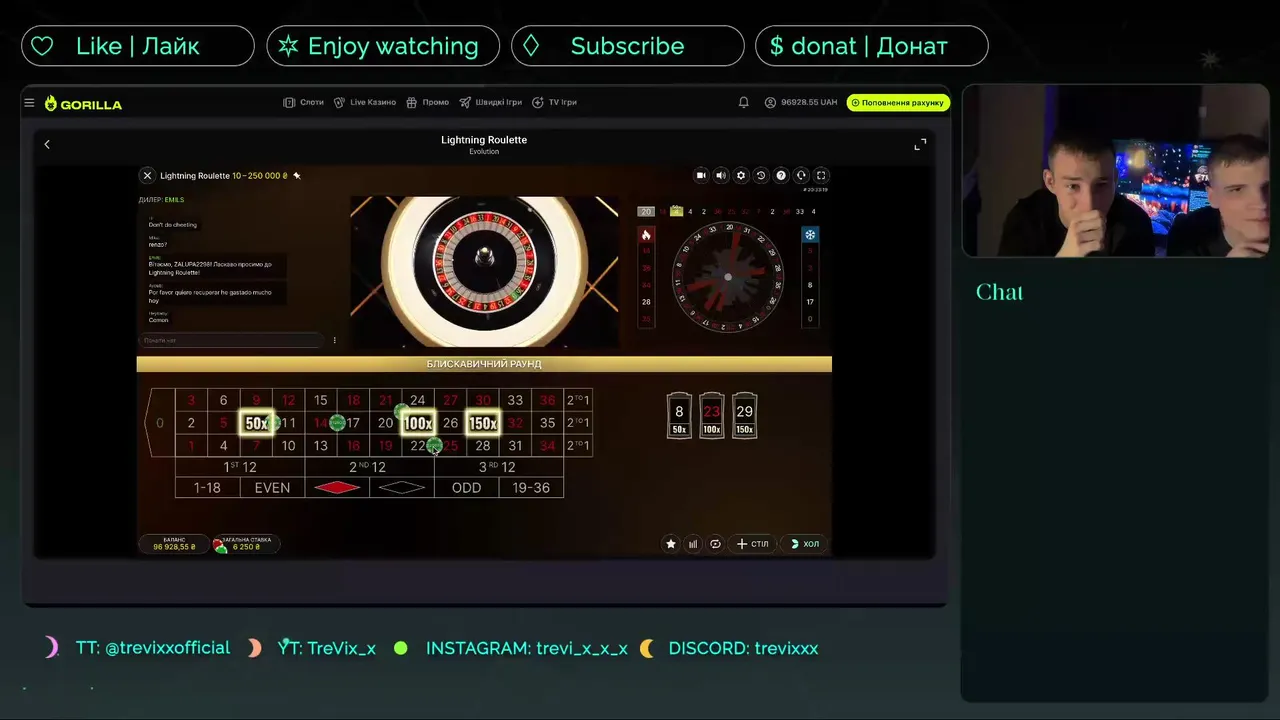Screen dimensions: 1280x720
Task: Click the GORILLA logo
Action: coord(84,103)
